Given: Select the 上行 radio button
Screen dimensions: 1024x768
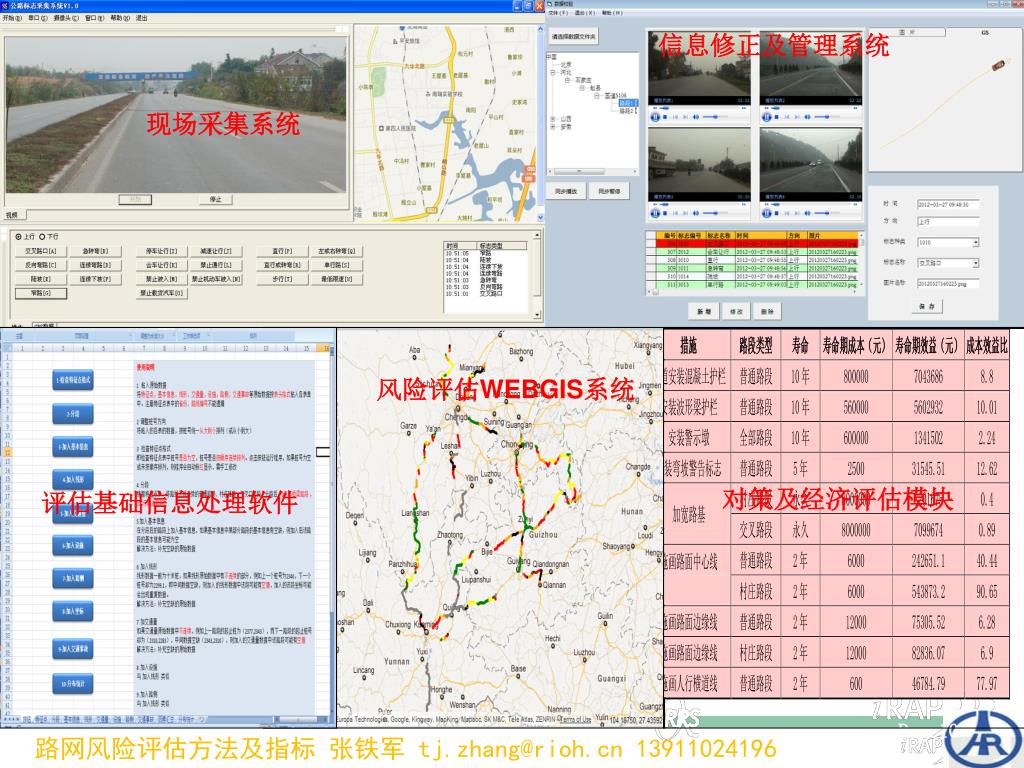Looking at the screenshot, I should pyautogui.click(x=18, y=236).
